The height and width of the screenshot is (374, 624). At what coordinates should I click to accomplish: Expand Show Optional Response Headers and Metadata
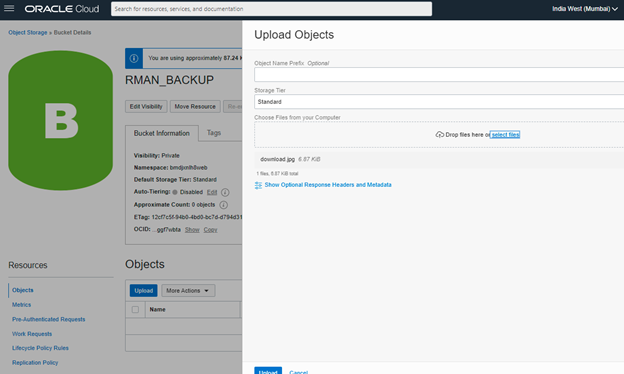pyautogui.click(x=328, y=185)
